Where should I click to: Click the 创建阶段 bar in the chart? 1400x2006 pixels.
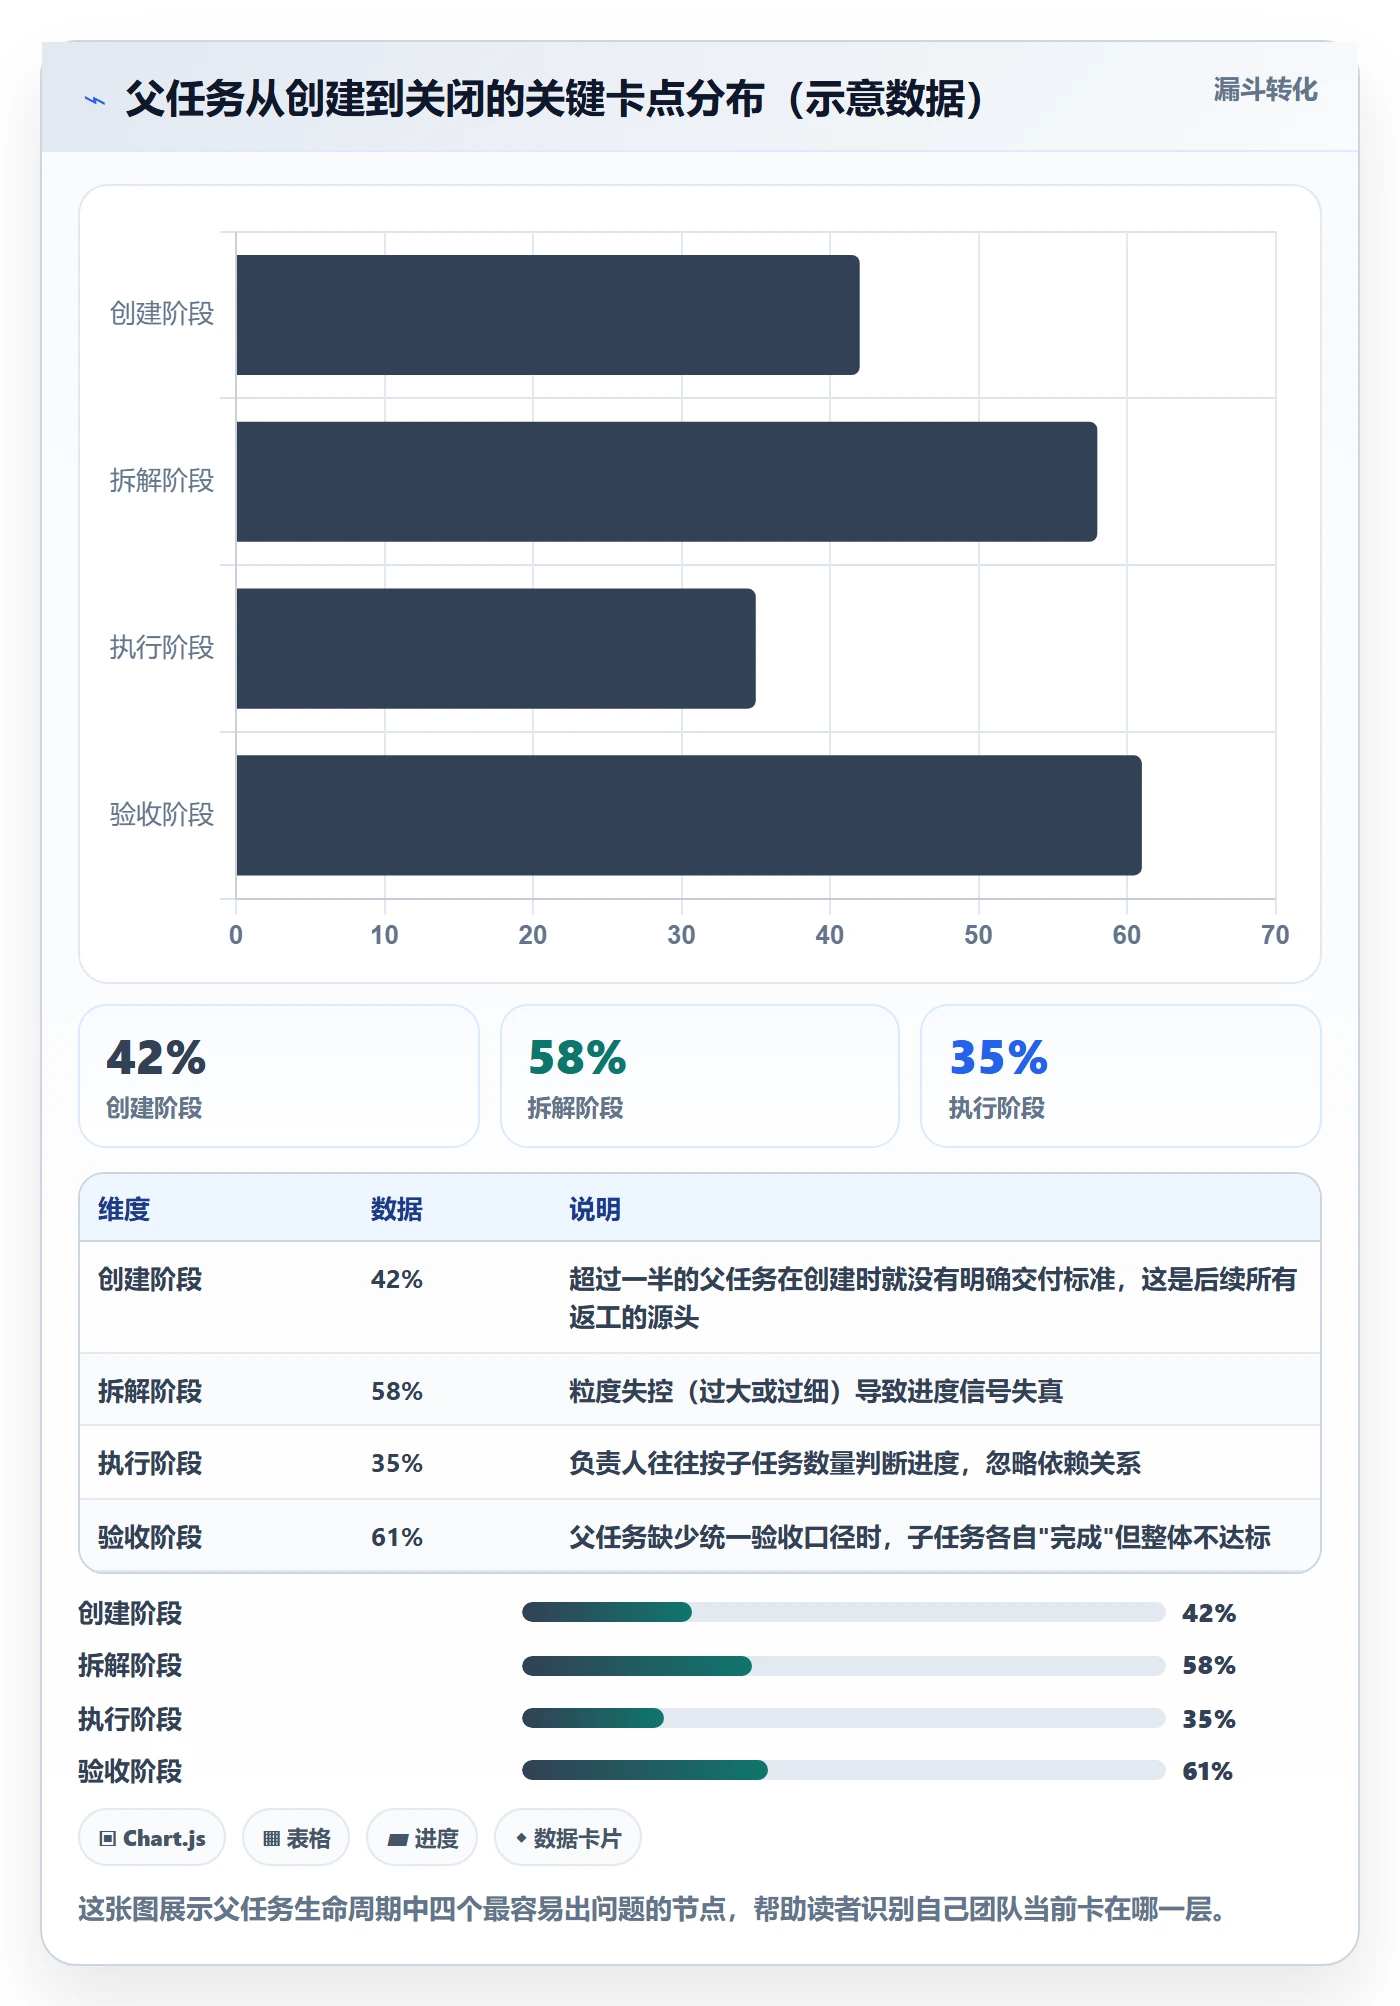[x=548, y=315]
